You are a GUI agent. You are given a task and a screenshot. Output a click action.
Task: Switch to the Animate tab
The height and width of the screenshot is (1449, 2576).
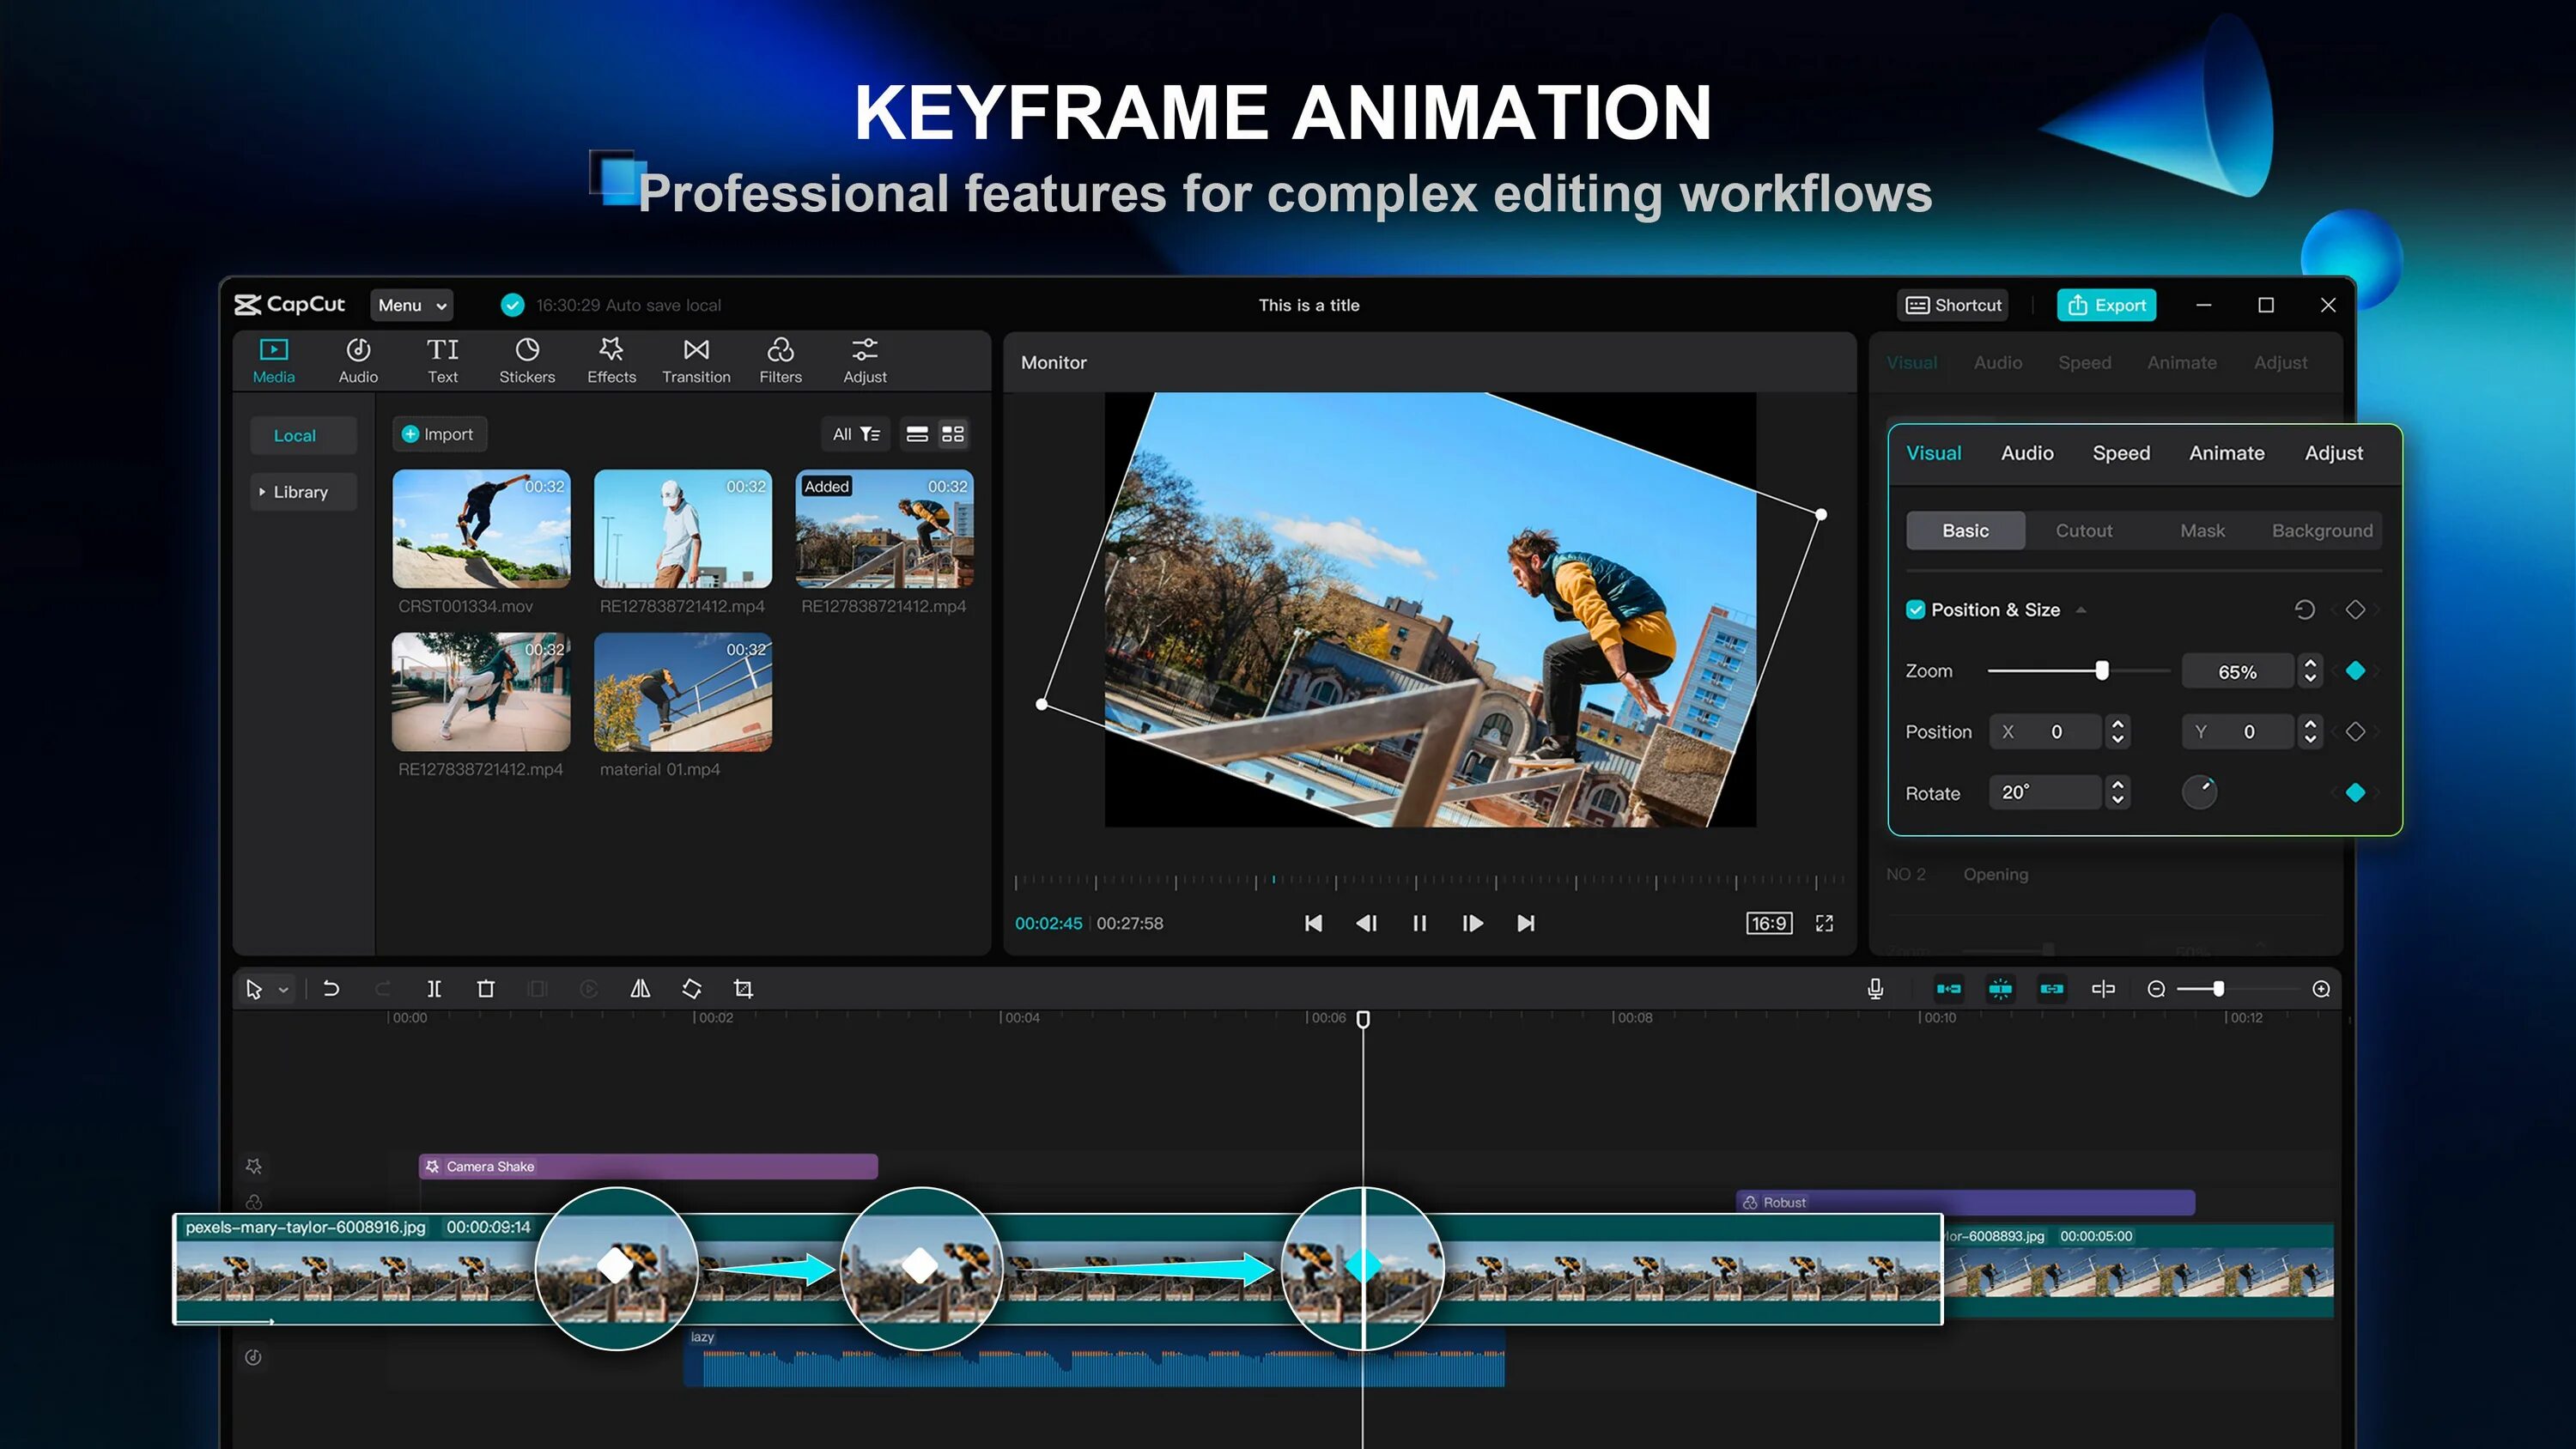click(2226, 453)
